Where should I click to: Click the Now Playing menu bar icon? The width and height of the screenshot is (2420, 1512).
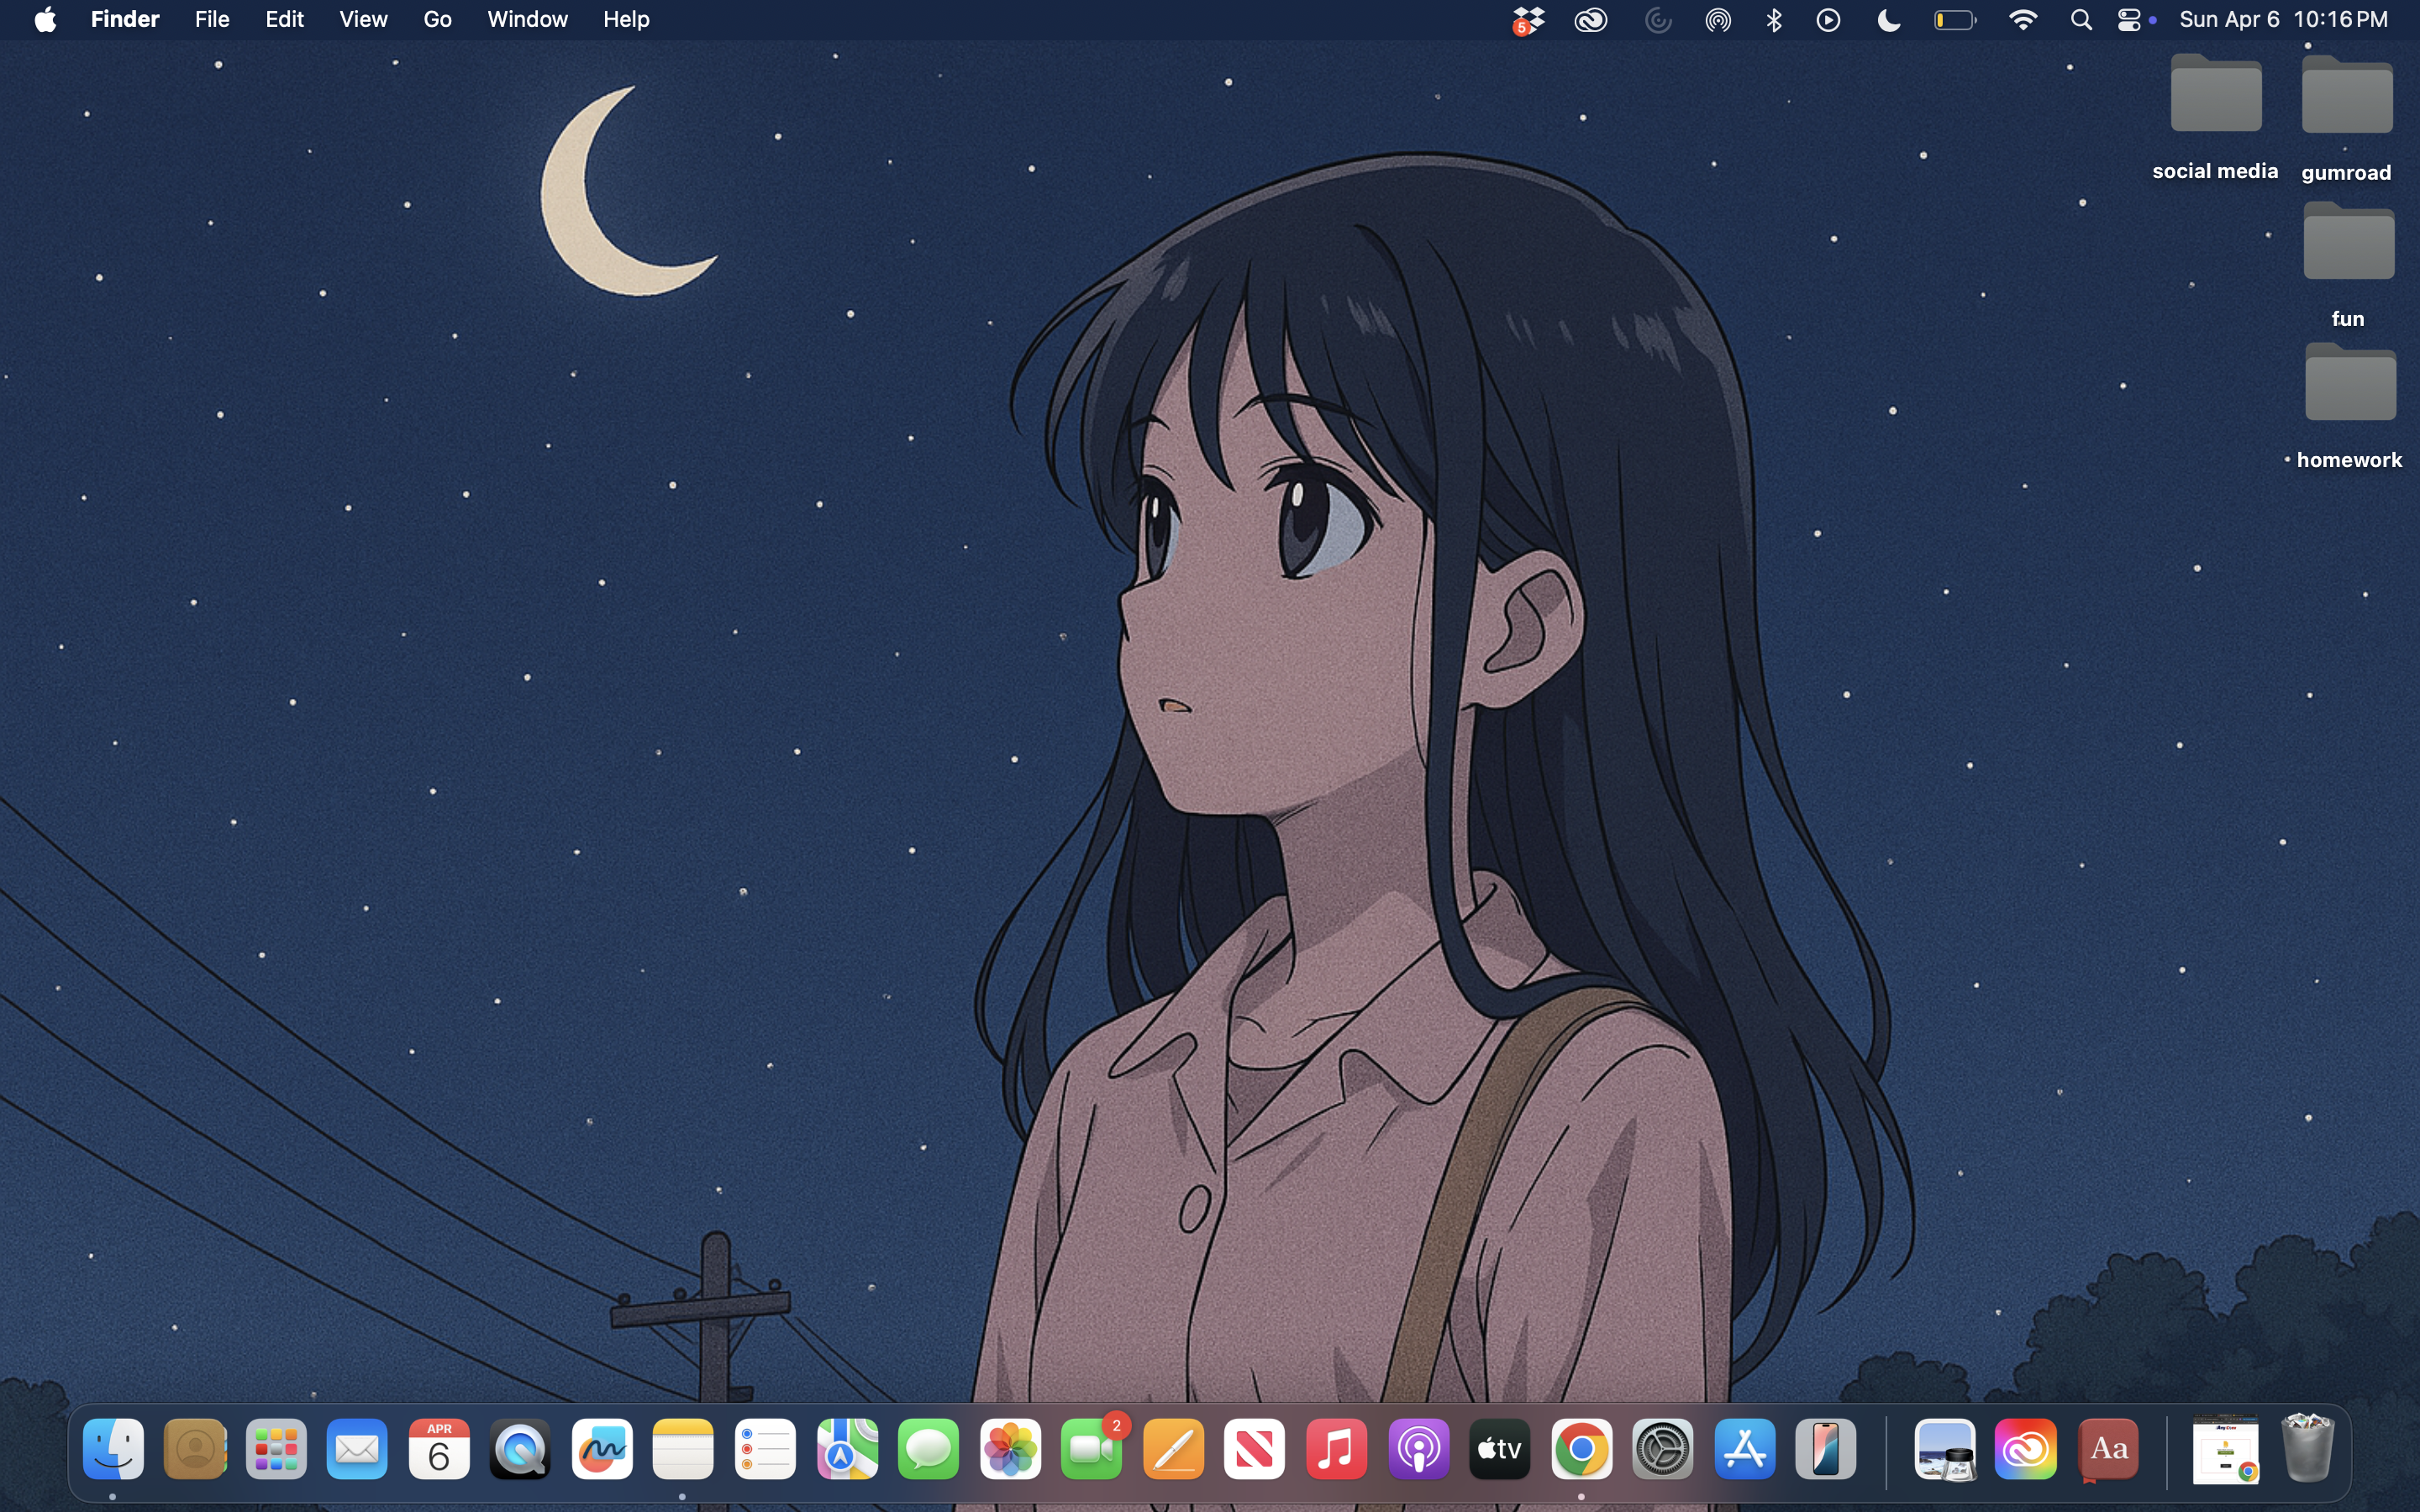pos(1828,20)
